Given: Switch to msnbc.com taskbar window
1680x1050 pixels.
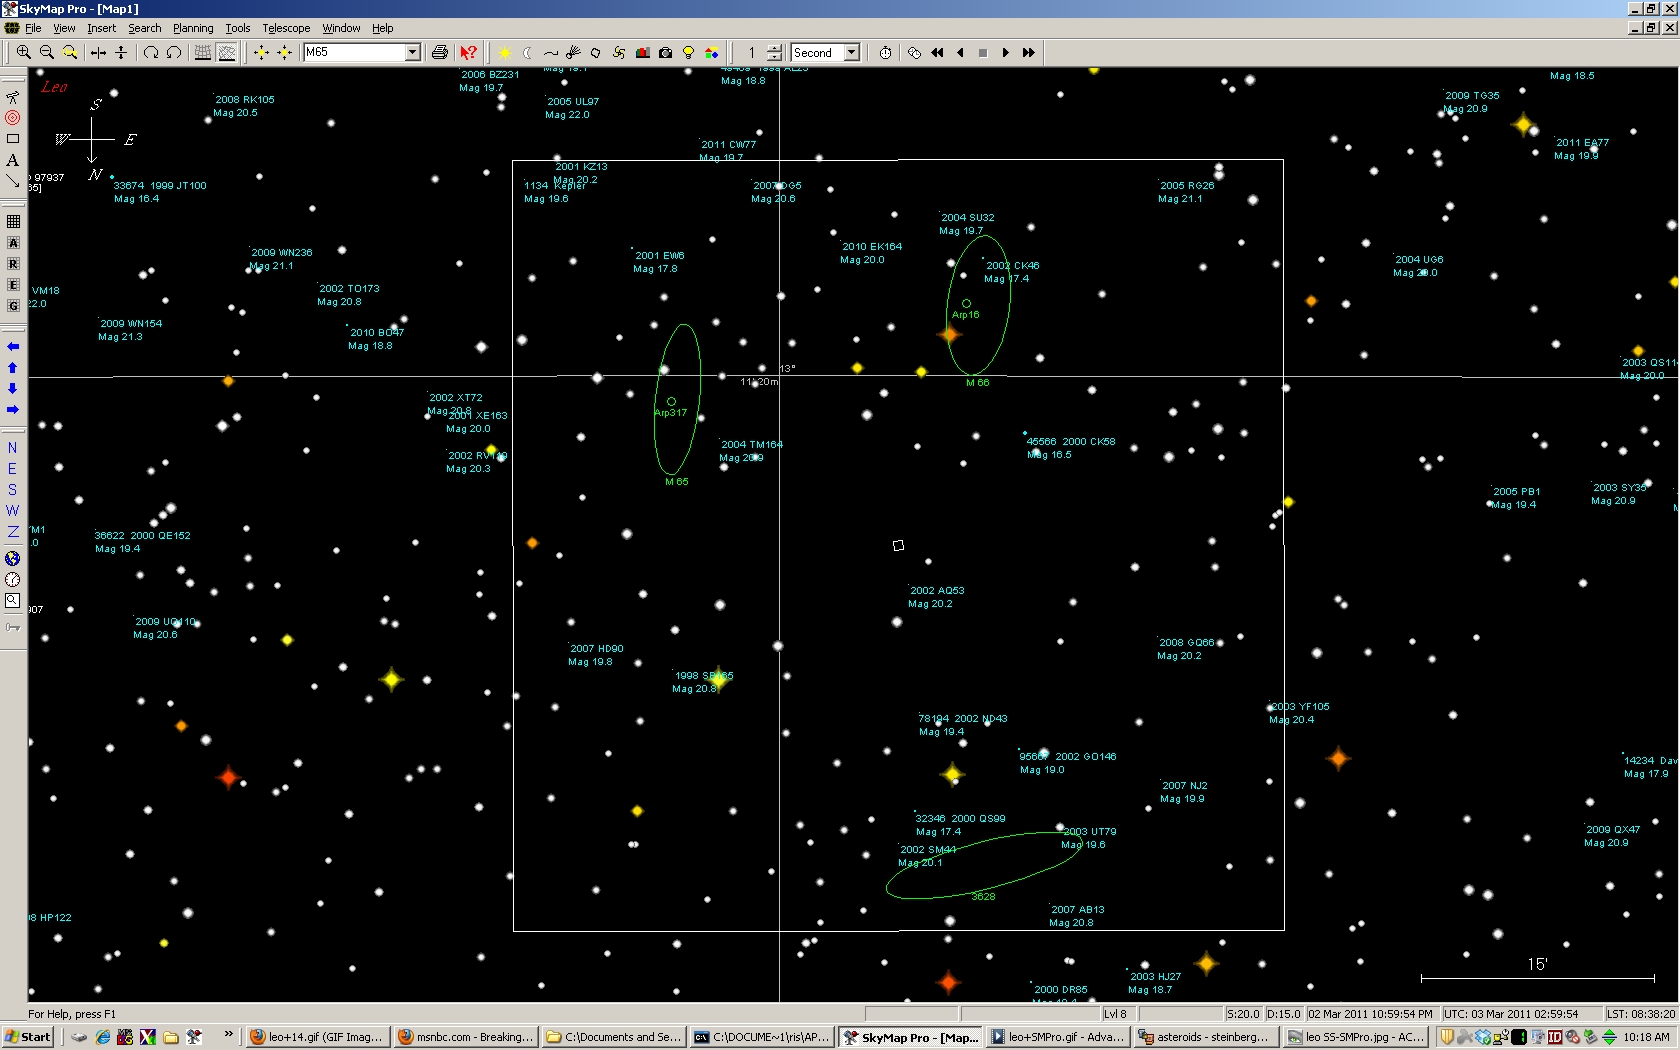Looking at the screenshot, I should [x=465, y=1037].
